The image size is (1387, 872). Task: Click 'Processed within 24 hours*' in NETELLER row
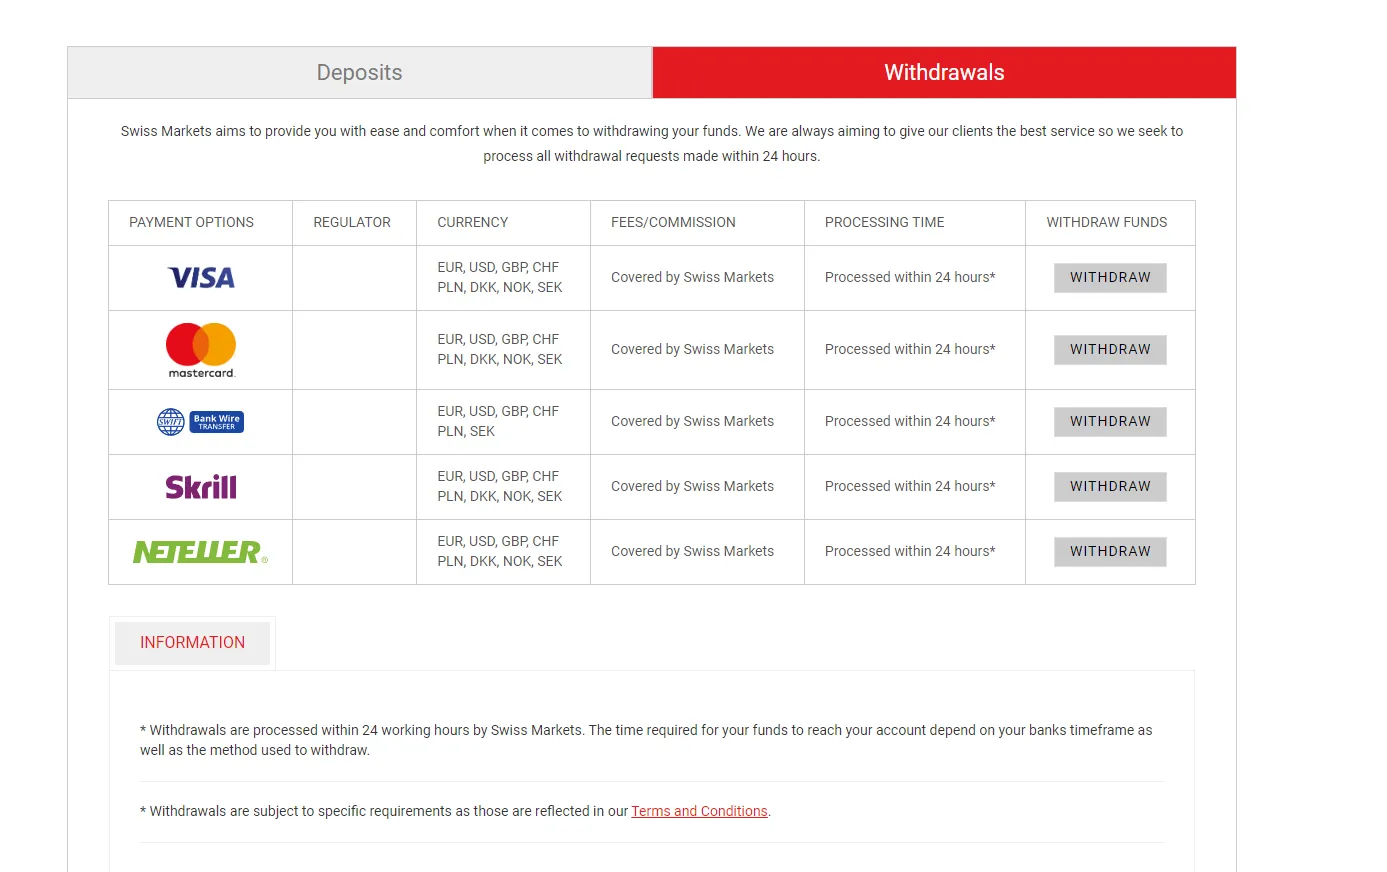point(910,551)
